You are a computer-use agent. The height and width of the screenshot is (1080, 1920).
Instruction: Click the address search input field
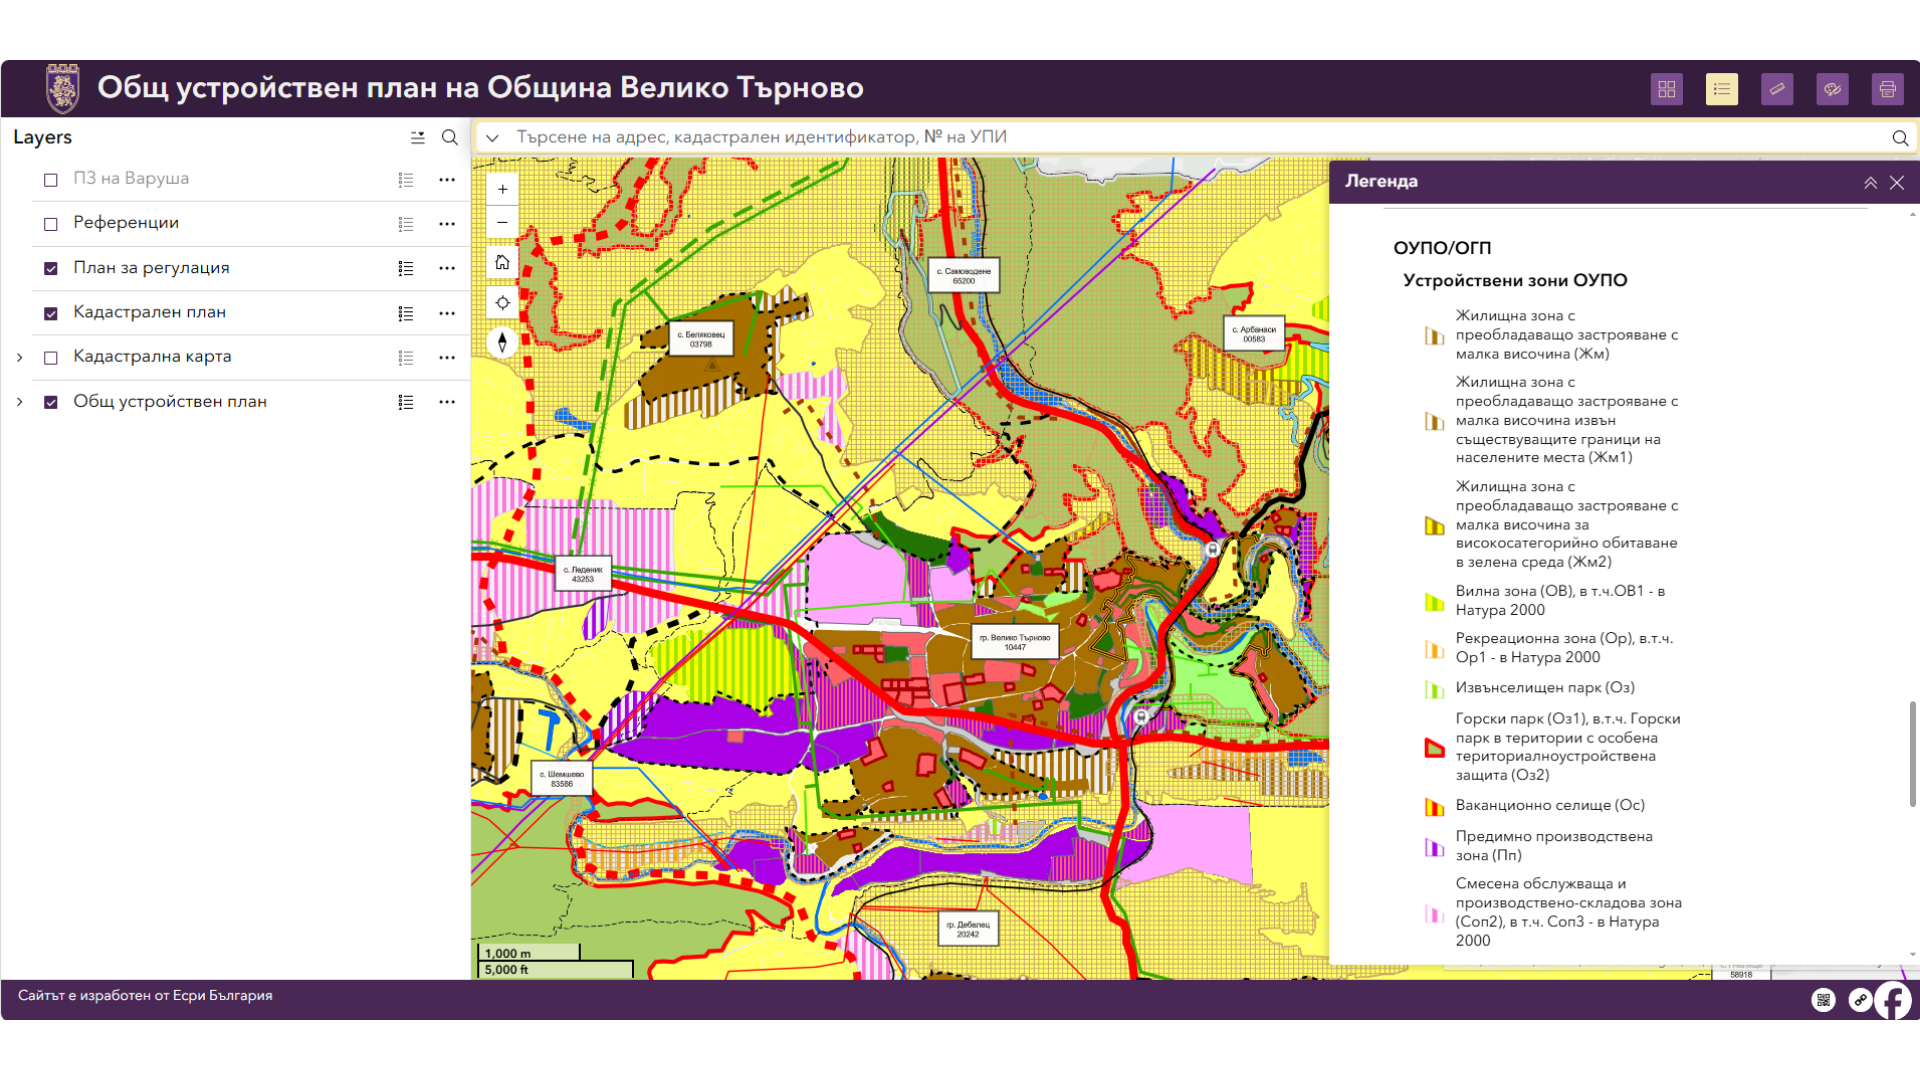coord(1196,137)
